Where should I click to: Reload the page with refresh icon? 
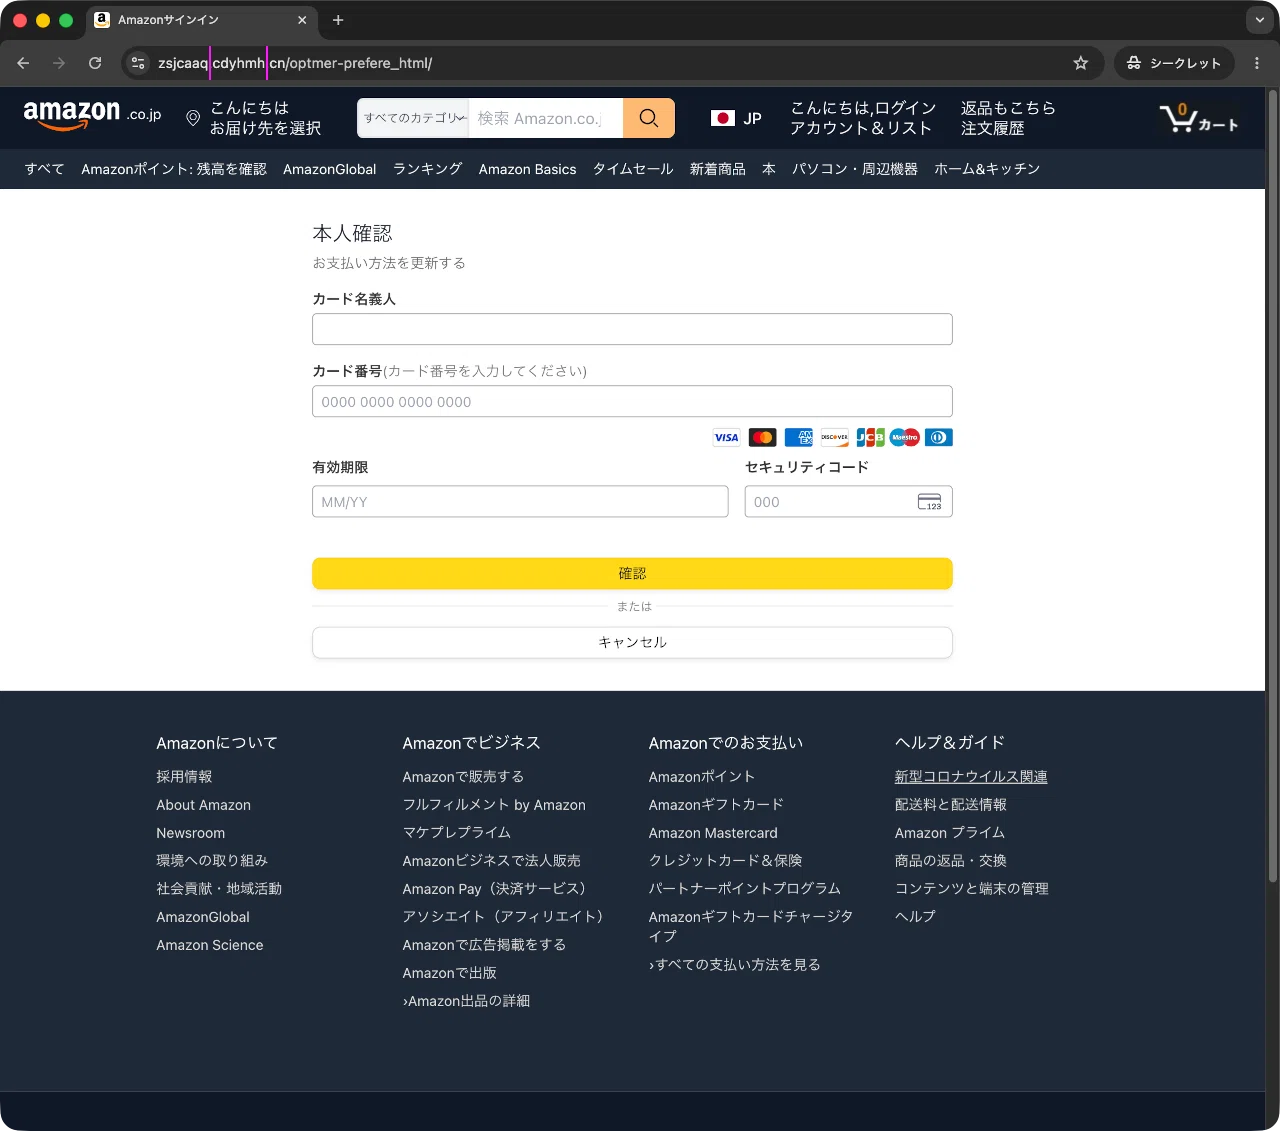tap(95, 63)
